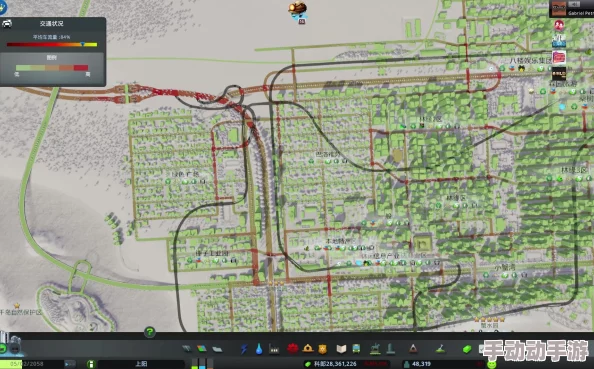Open the Districts painting tool

[217, 349]
